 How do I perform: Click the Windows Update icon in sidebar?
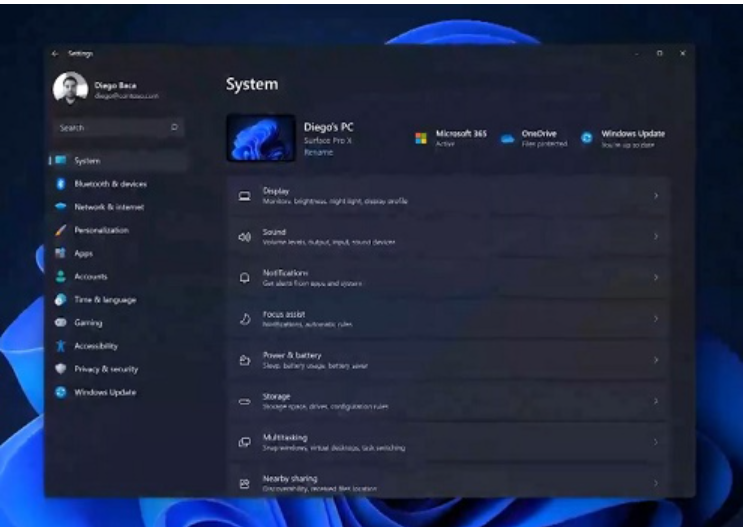point(61,392)
